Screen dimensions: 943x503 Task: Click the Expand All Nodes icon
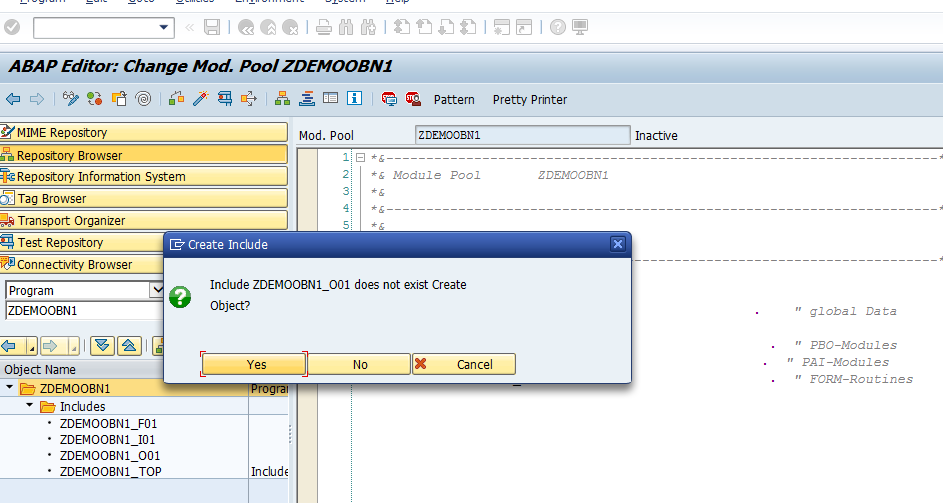102,346
